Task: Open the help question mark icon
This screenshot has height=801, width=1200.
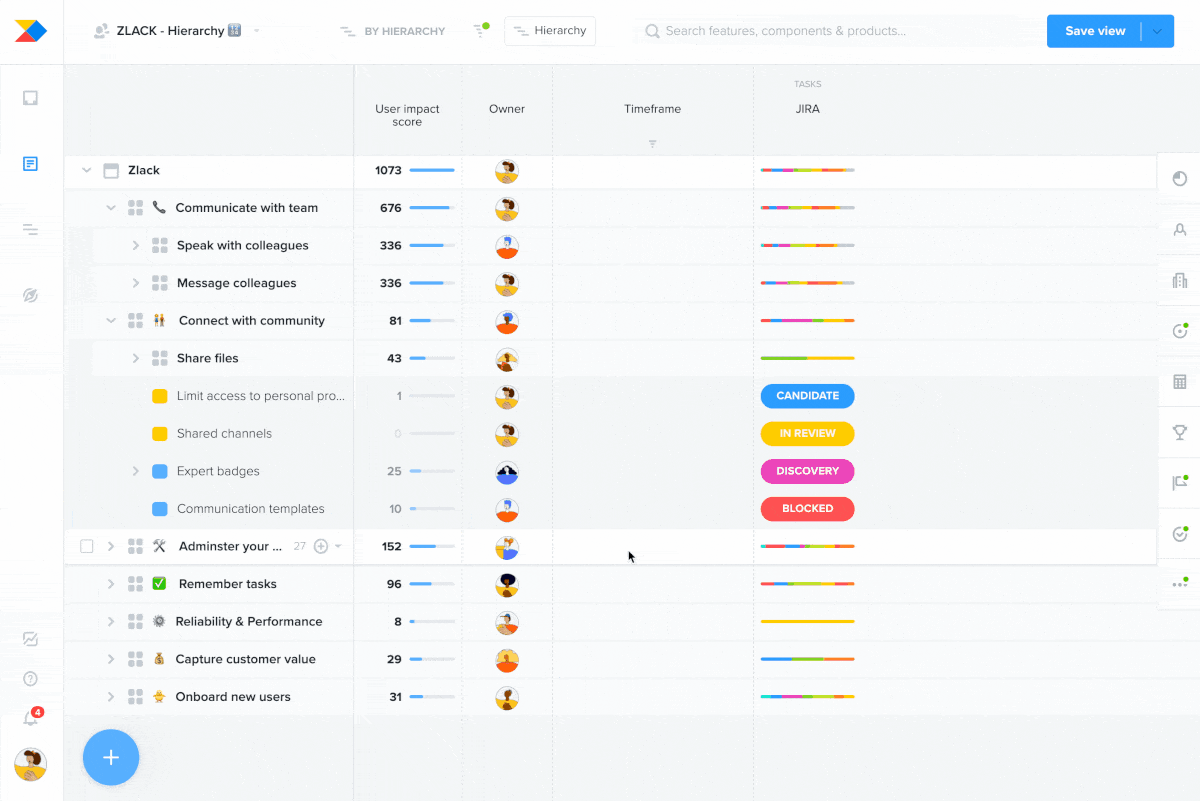Action: coord(31,679)
